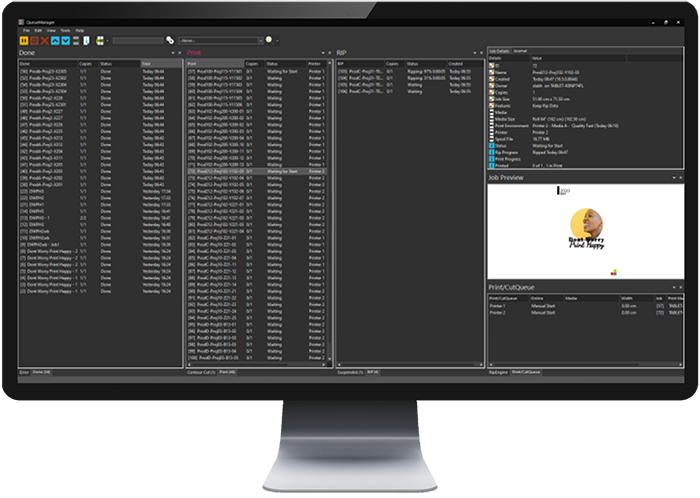Open the Tools menu
Screen dimensions: 700x498
coord(65,31)
